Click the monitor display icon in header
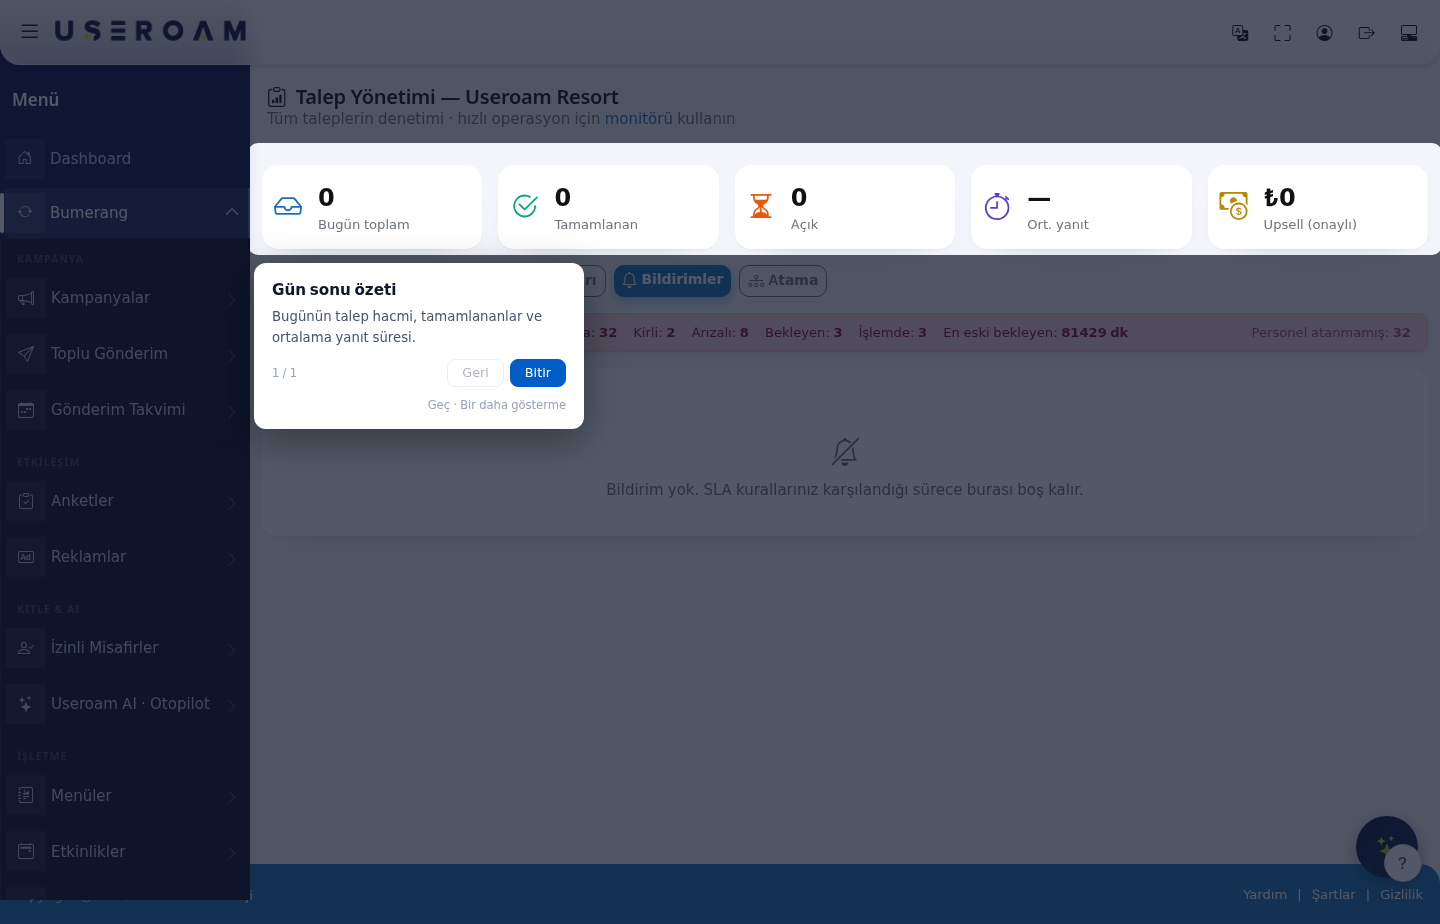Viewport: 1440px width, 924px height. point(1408,33)
